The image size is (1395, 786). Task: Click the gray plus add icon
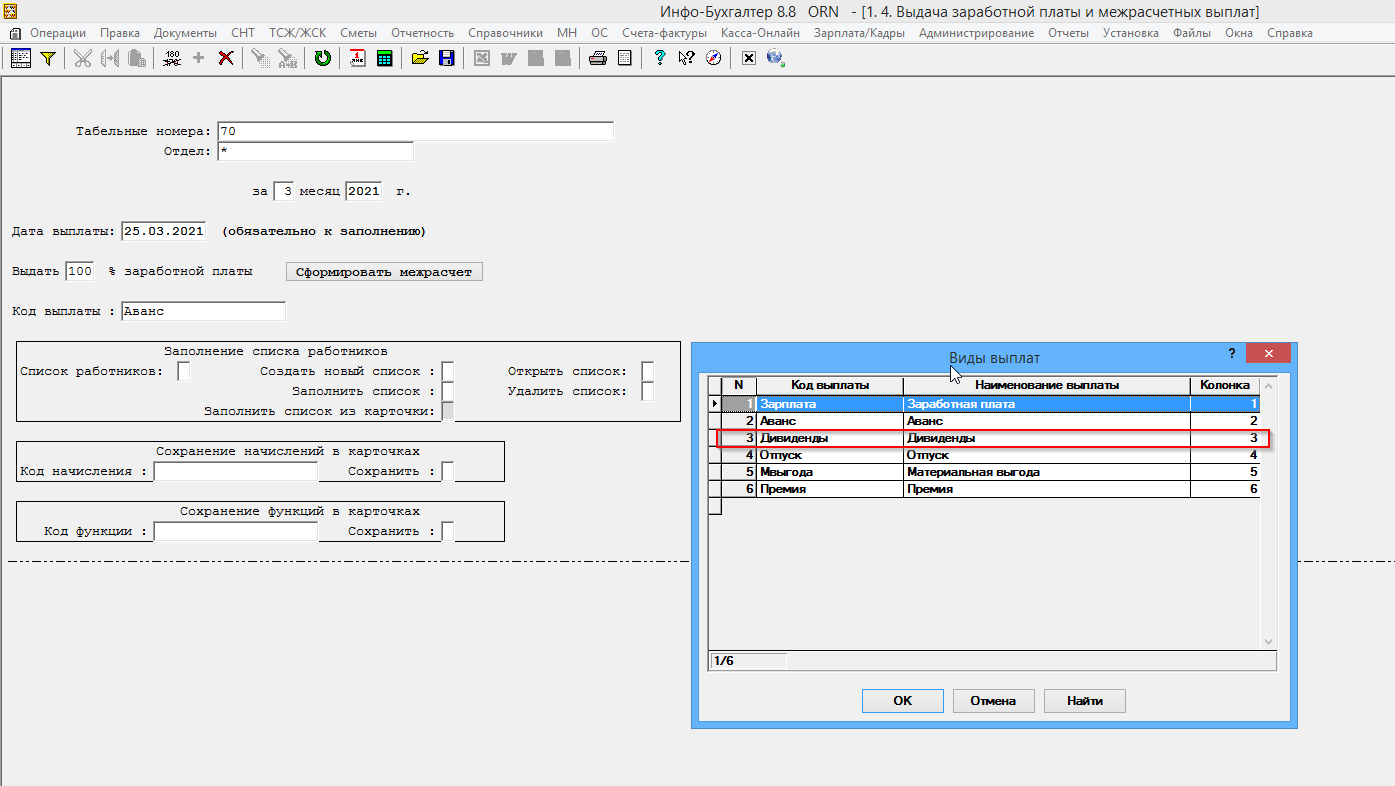[198, 58]
